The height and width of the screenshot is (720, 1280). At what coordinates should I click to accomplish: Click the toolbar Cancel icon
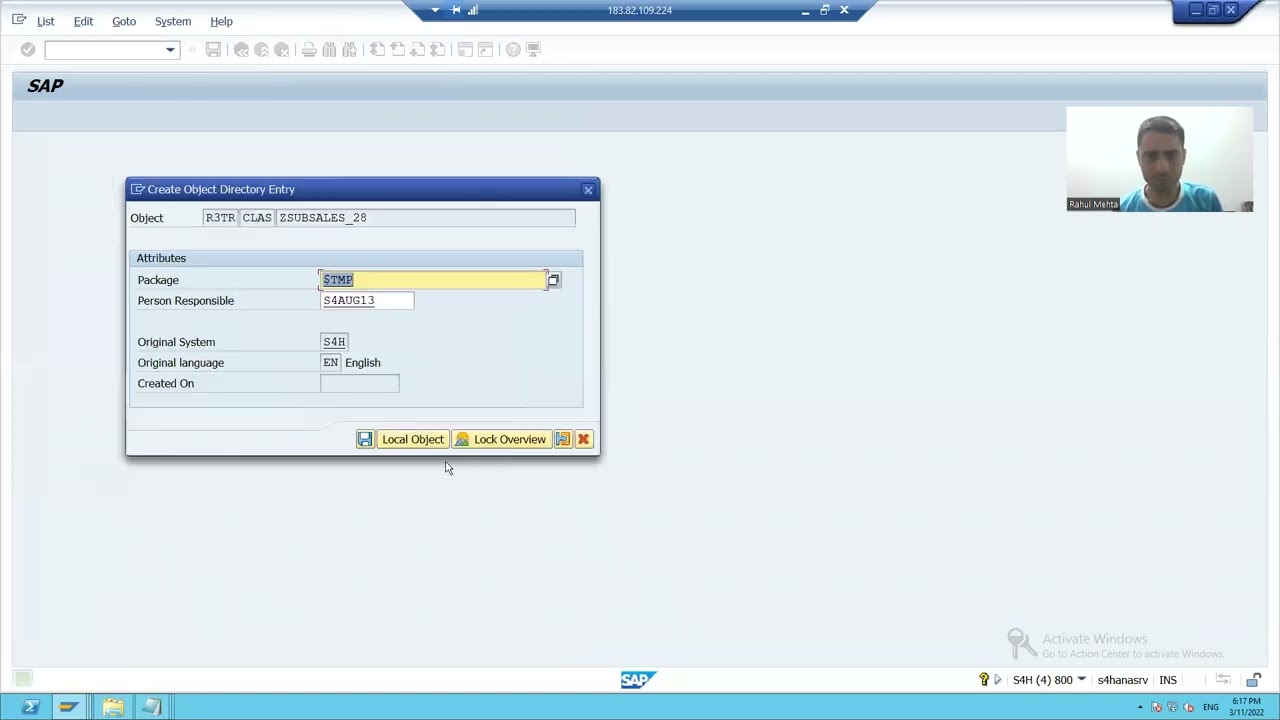pyautogui.click(x=282, y=49)
